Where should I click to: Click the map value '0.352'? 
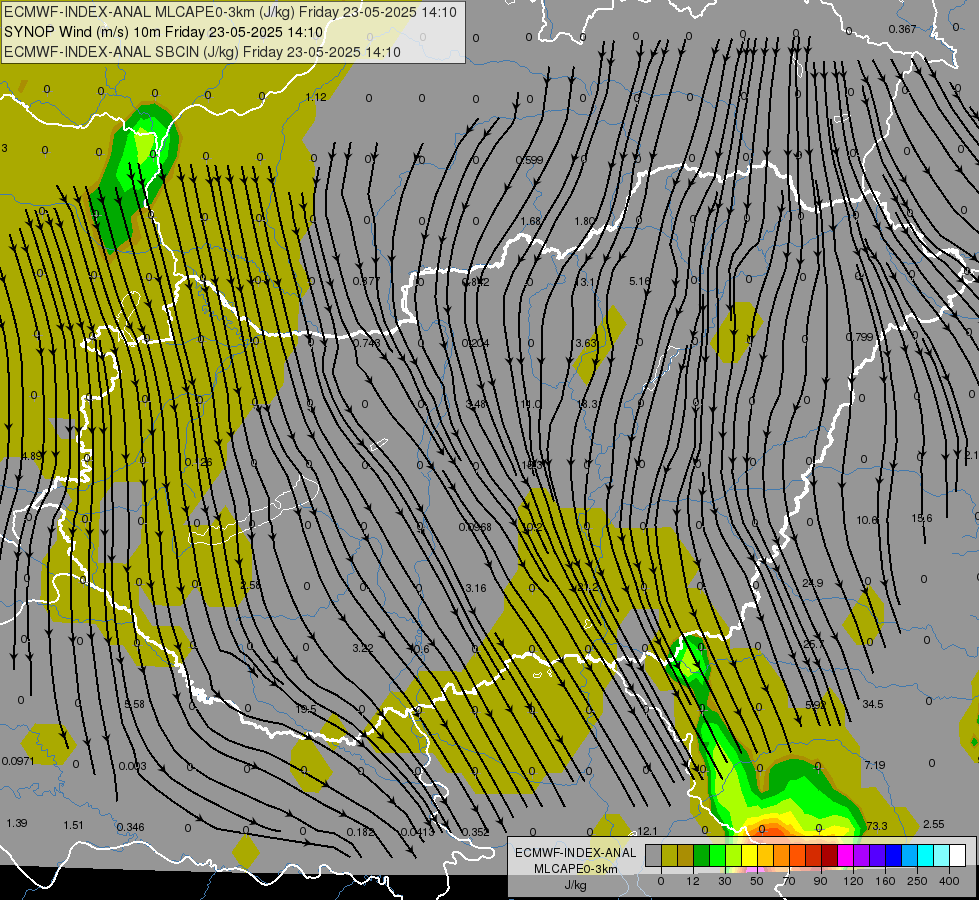click(x=475, y=832)
